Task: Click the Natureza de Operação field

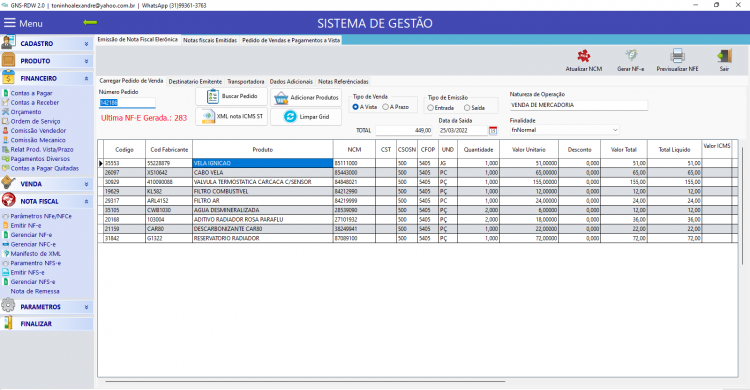Action: click(x=579, y=105)
